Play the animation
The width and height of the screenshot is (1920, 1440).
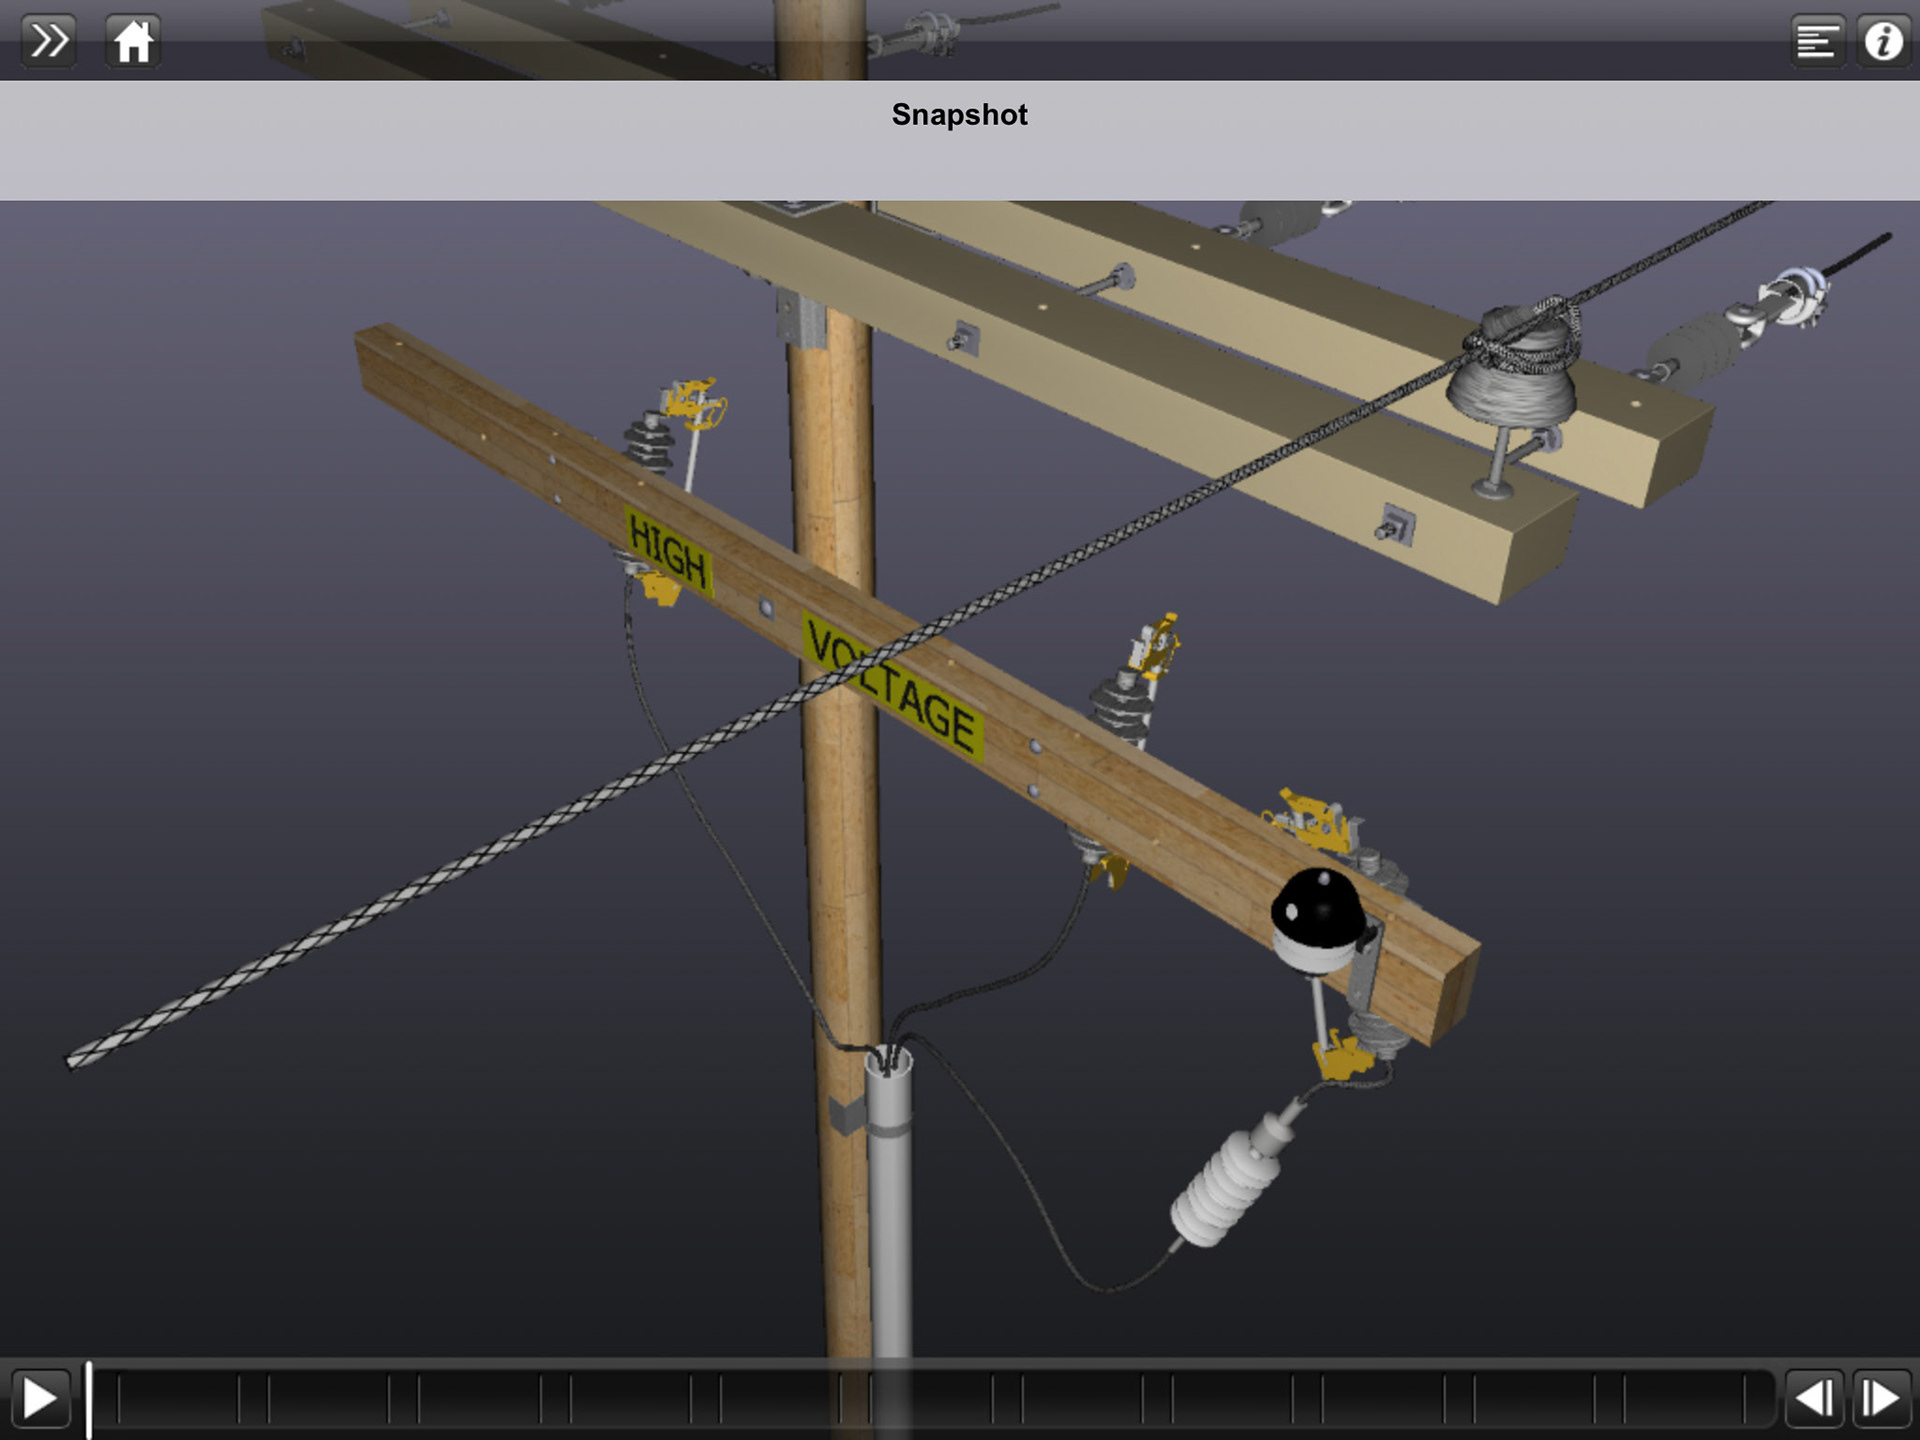coord(40,1398)
